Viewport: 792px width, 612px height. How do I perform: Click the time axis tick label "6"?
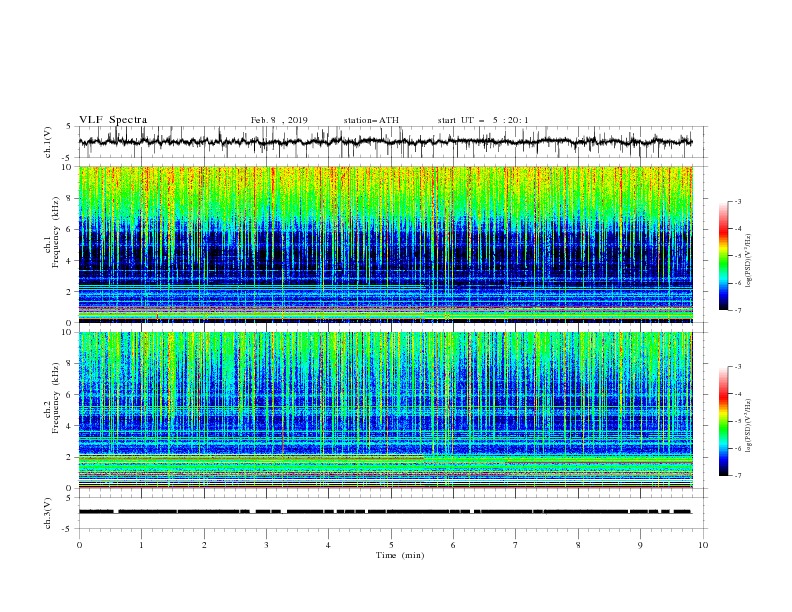[453, 545]
